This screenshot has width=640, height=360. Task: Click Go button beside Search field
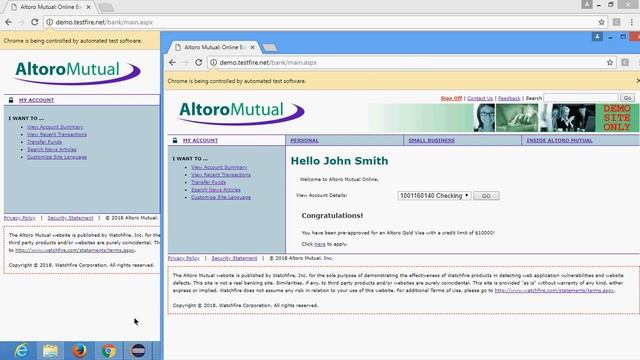627,98
